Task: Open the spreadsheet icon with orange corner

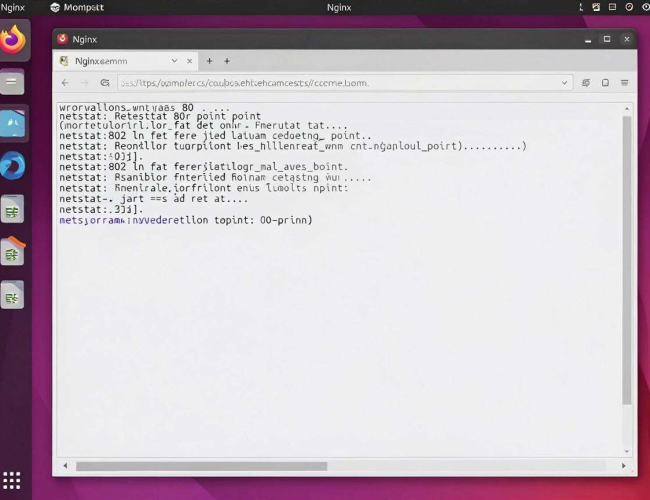Action: (x=13, y=251)
